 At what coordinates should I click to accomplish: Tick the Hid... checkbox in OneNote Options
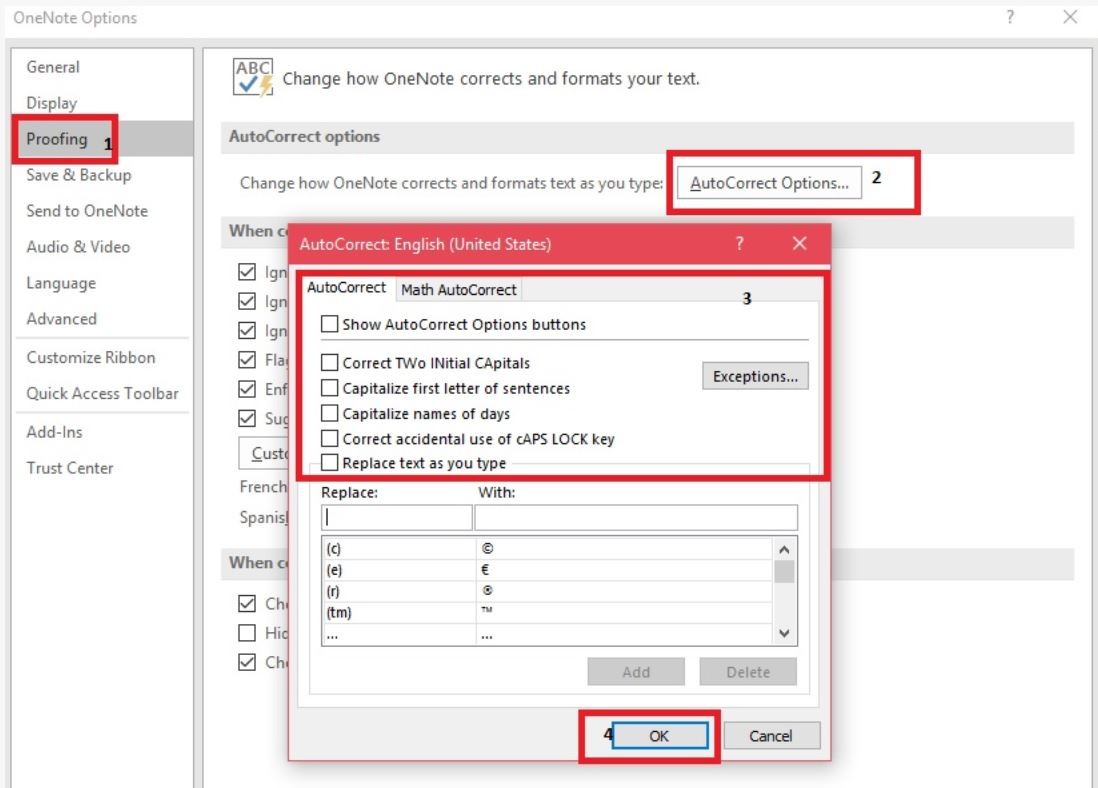pyautogui.click(x=246, y=633)
